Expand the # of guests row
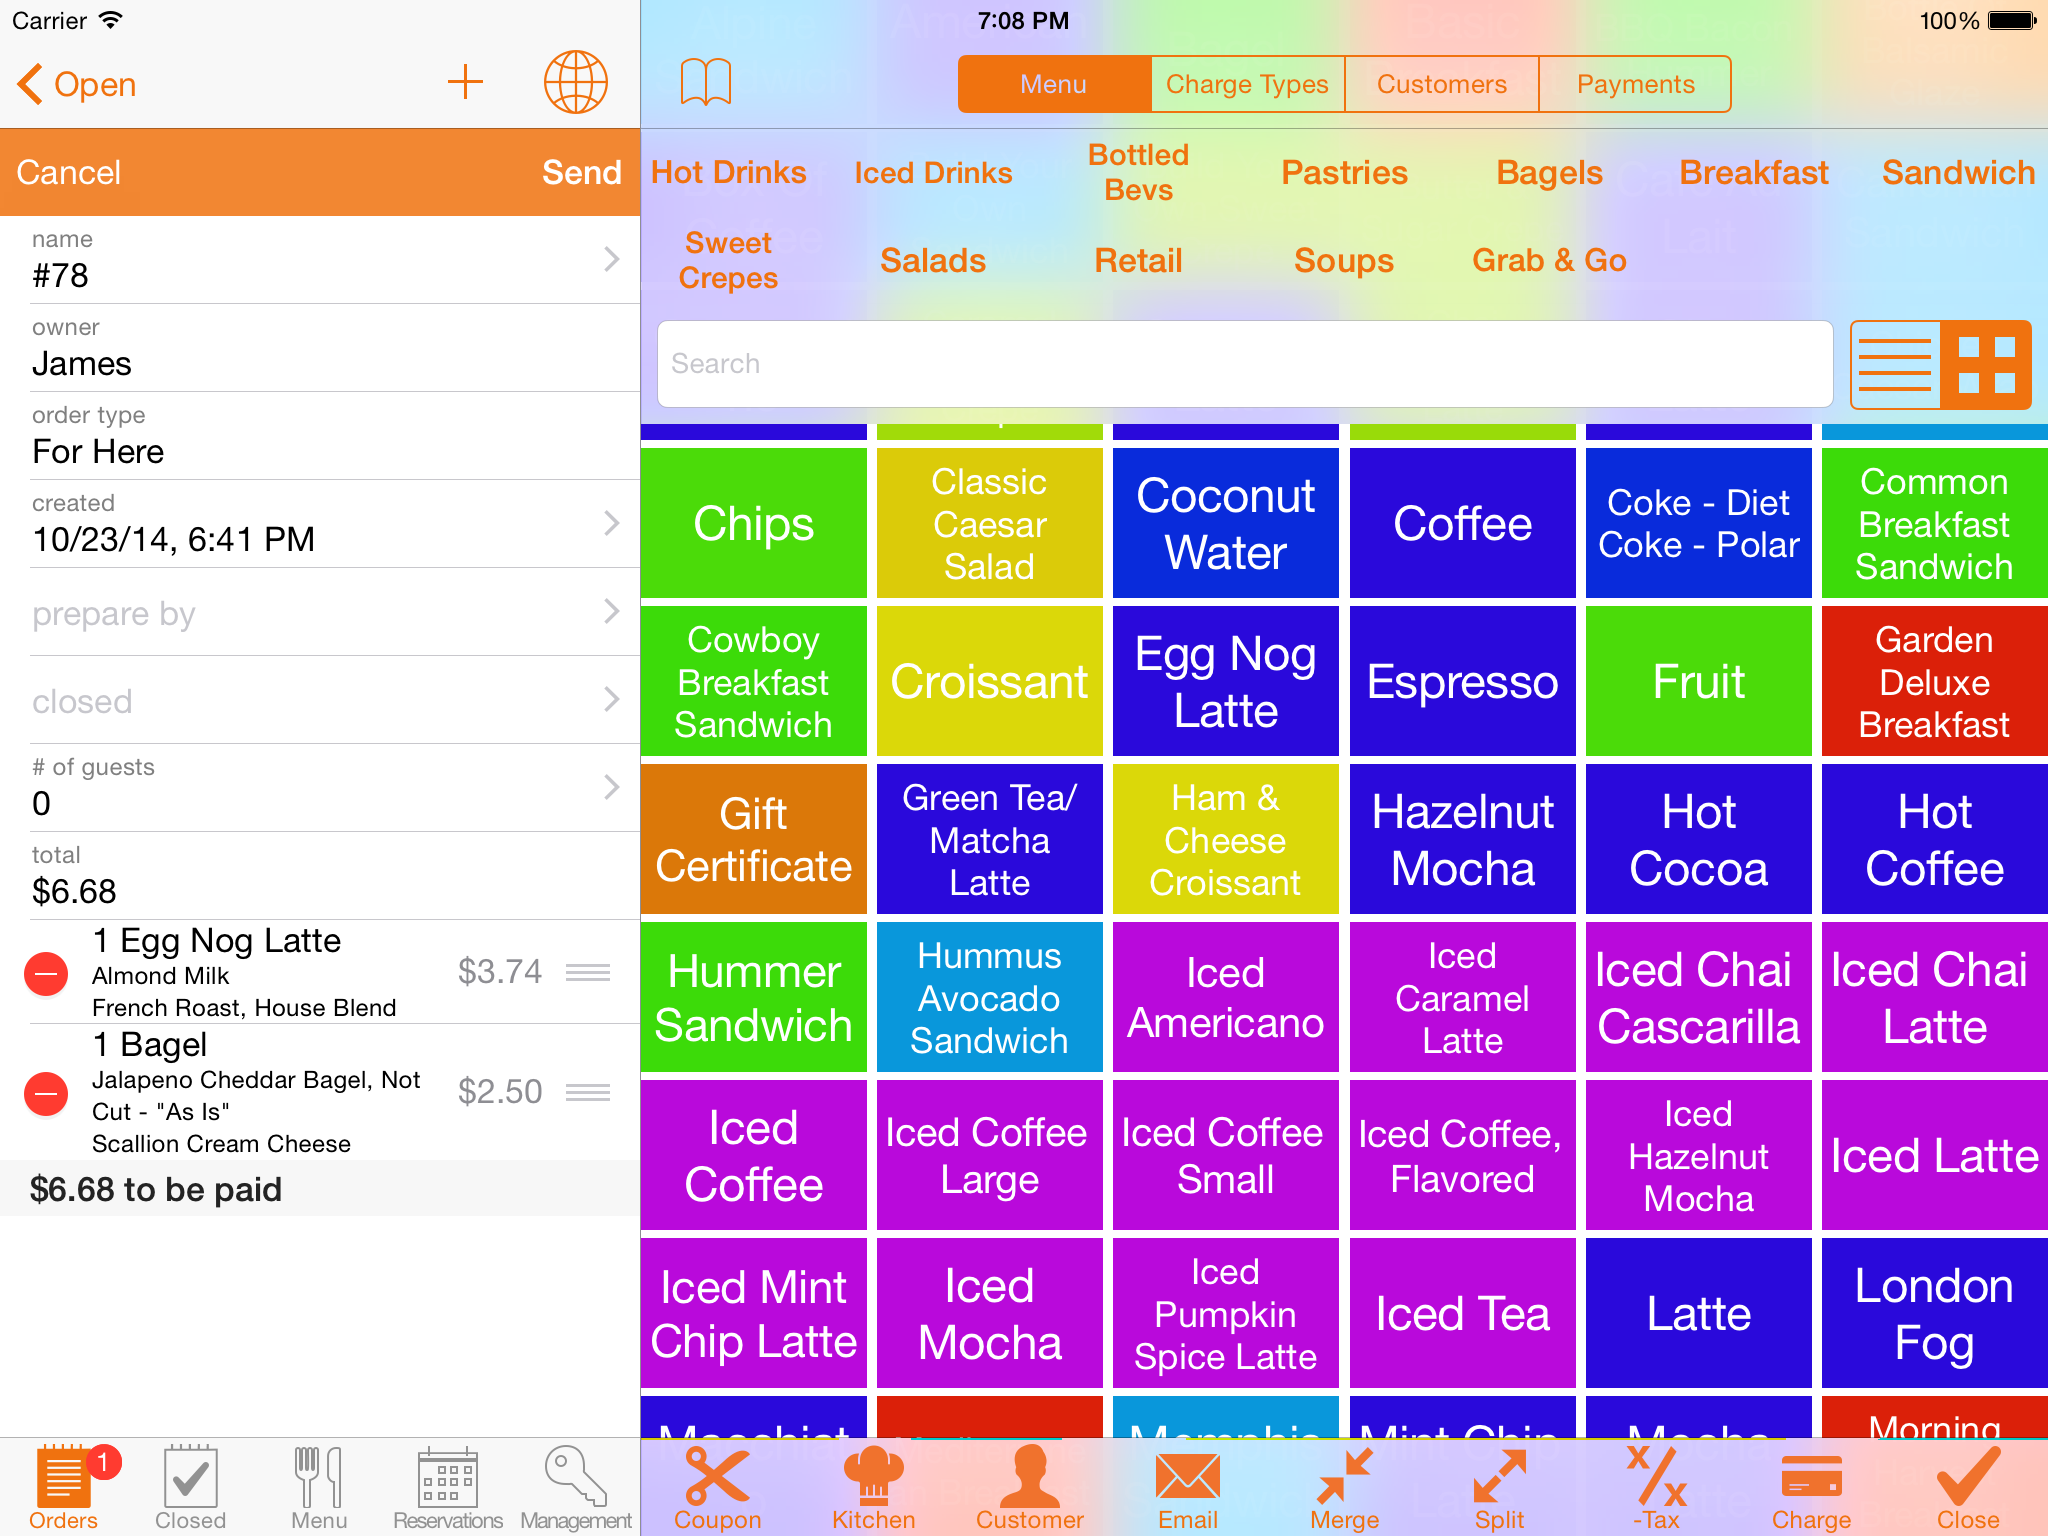The height and width of the screenshot is (1536, 2048). tap(320, 788)
